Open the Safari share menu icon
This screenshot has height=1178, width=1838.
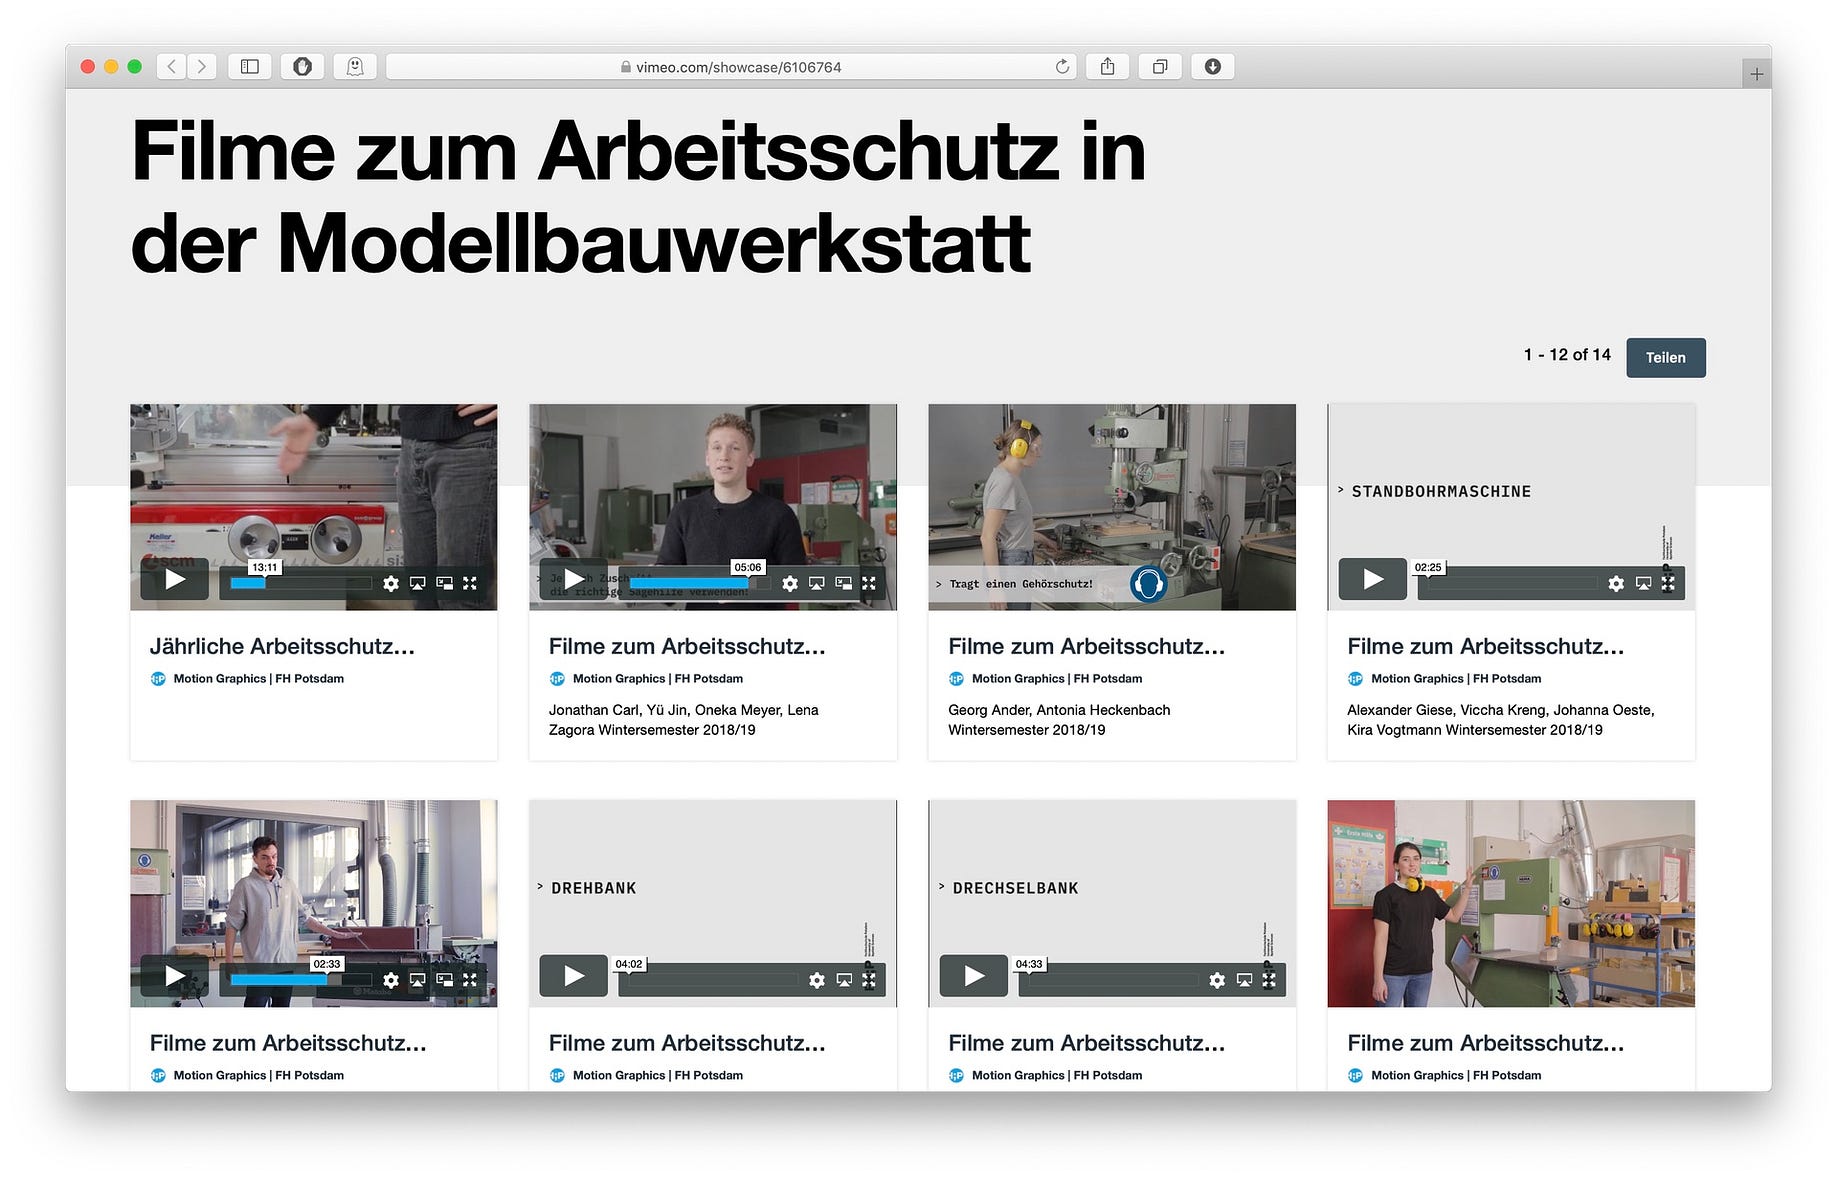[1108, 67]
